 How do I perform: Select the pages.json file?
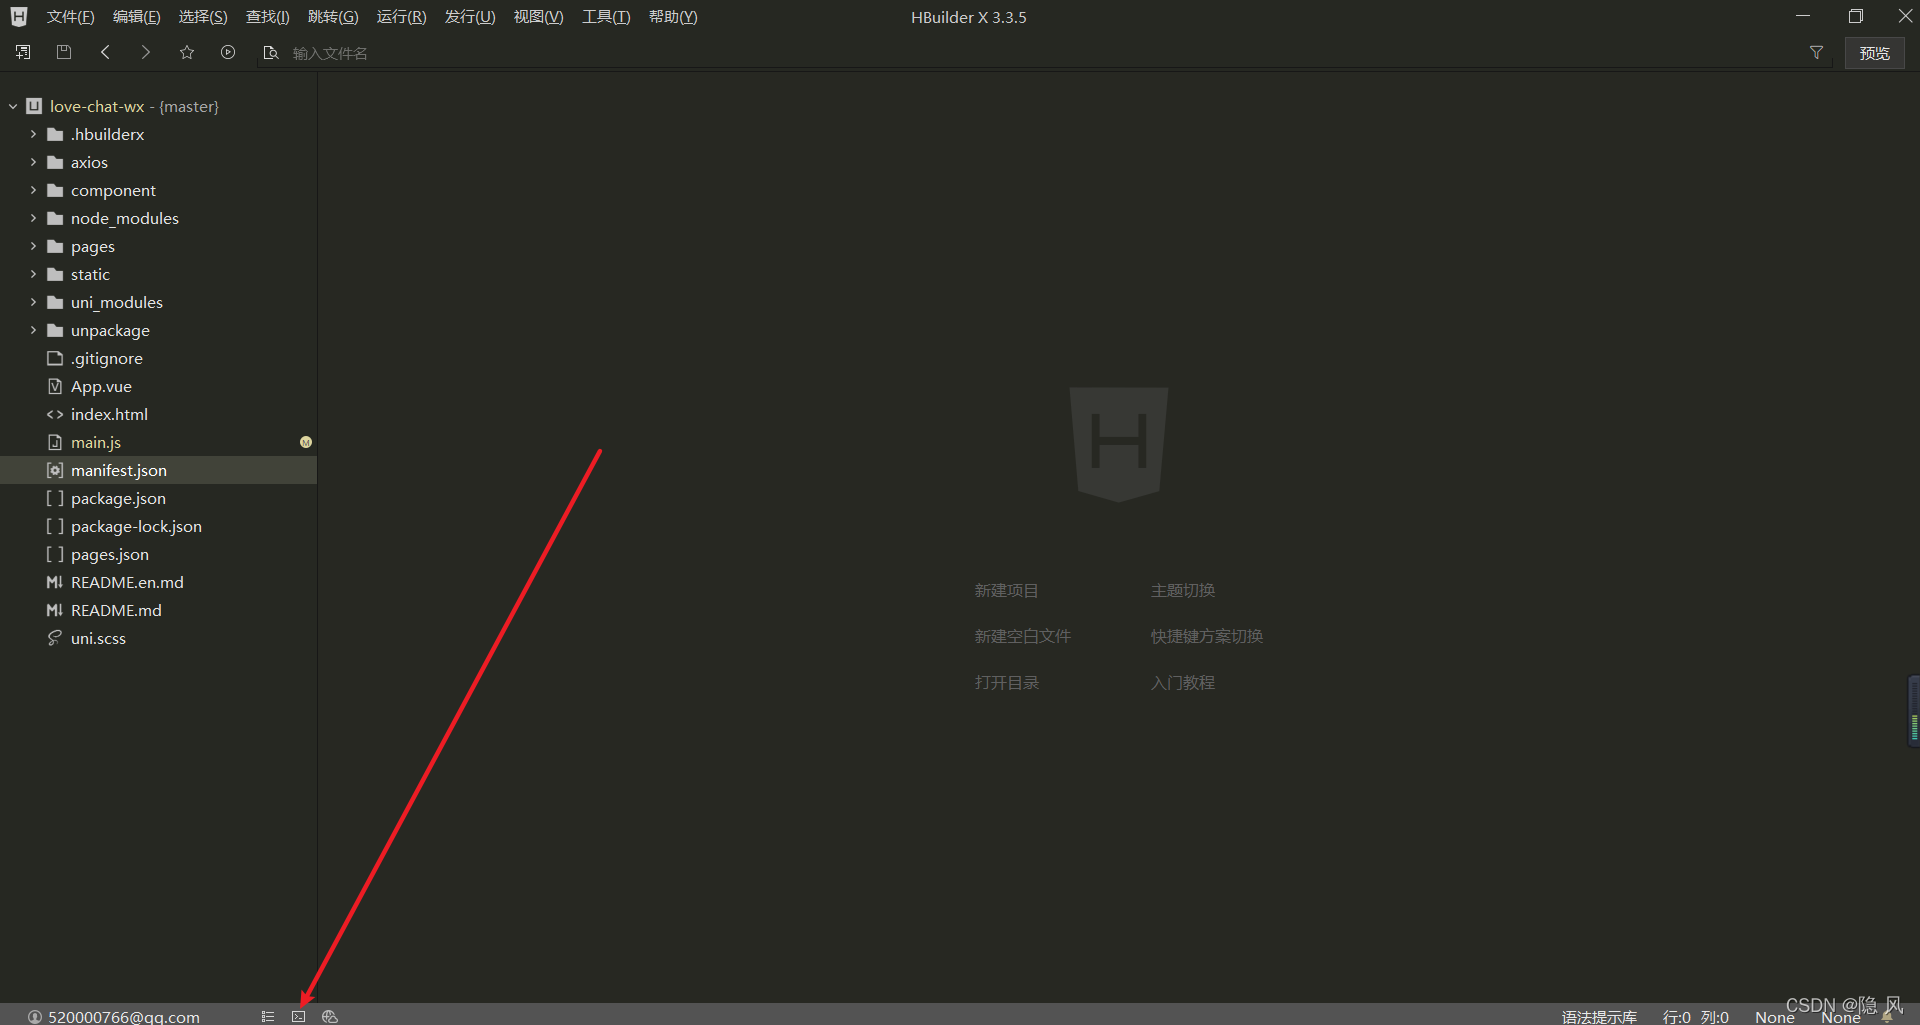158,554
